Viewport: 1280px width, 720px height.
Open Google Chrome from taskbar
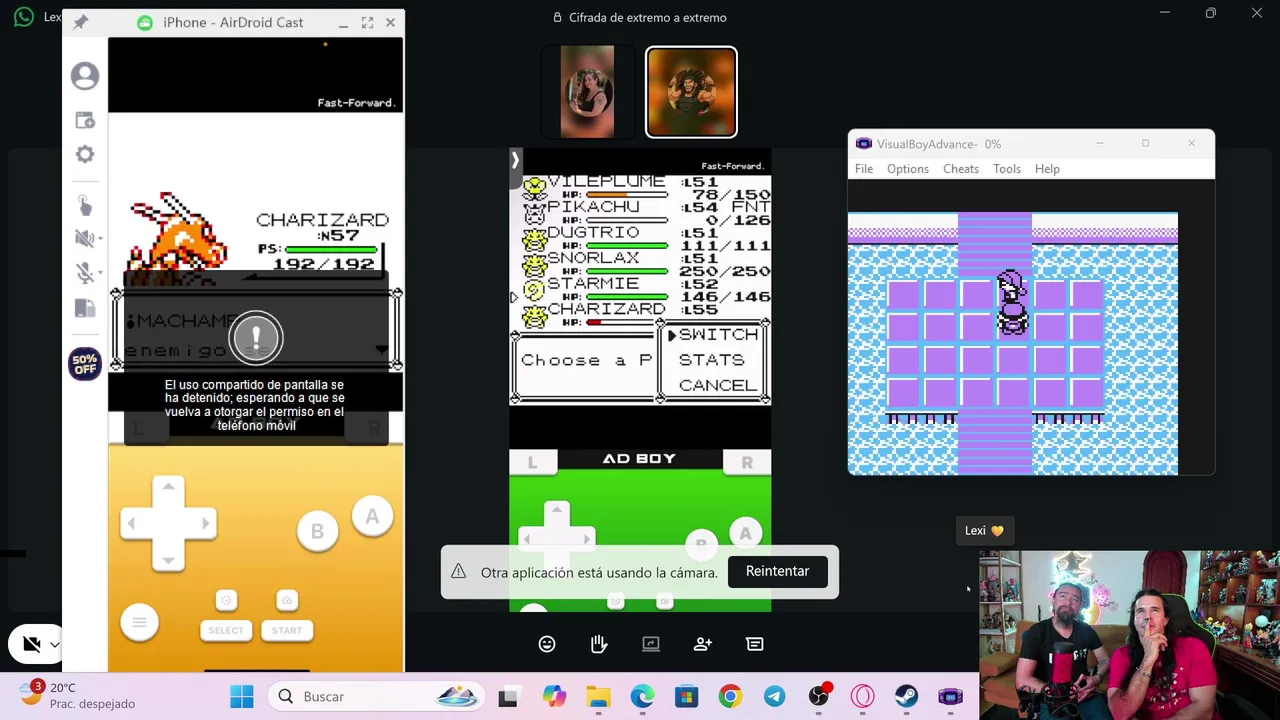pos(730,696)
